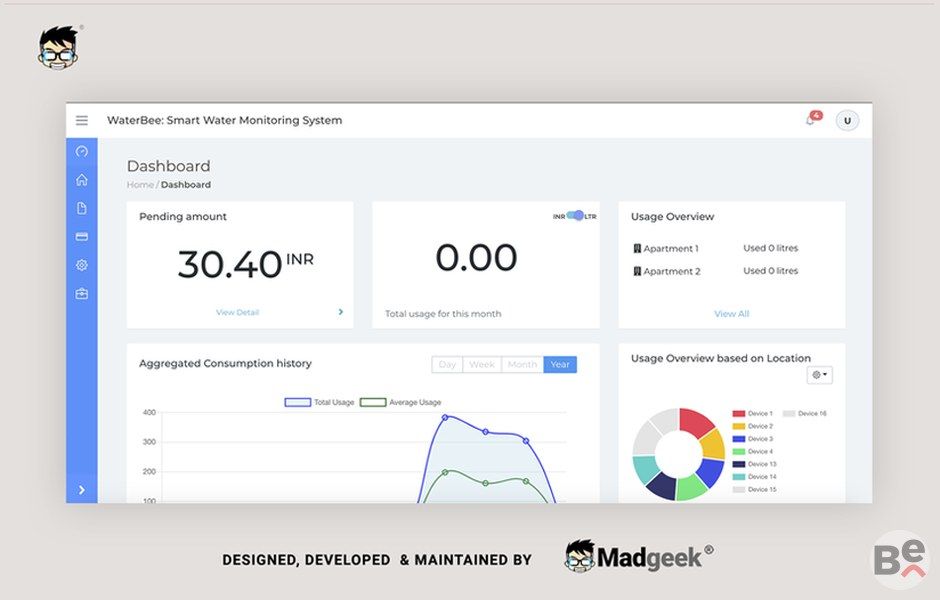Click the dashboard gauge icon in sidebar
This screenshot has height=600, width=940.
point(82,151)
